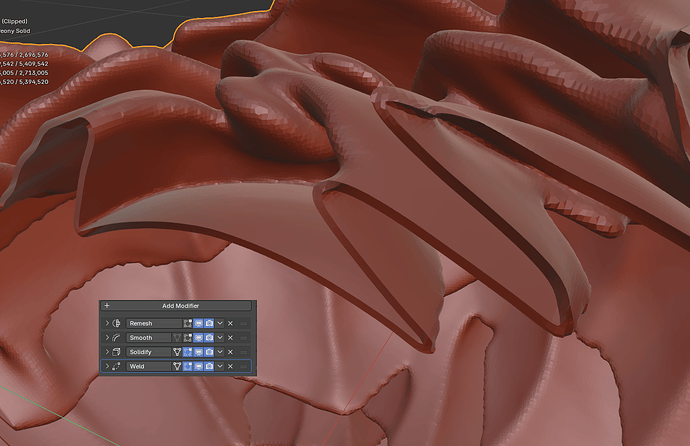Expand the Remesh modifier panel

107,323
